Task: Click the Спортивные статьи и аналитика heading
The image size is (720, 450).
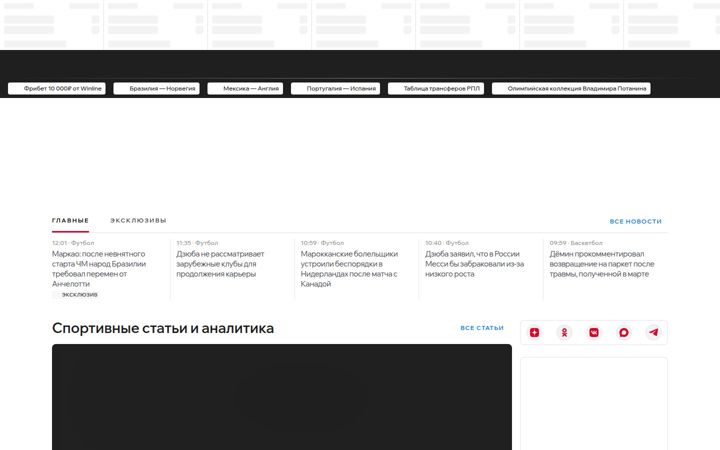Action: 163,328
